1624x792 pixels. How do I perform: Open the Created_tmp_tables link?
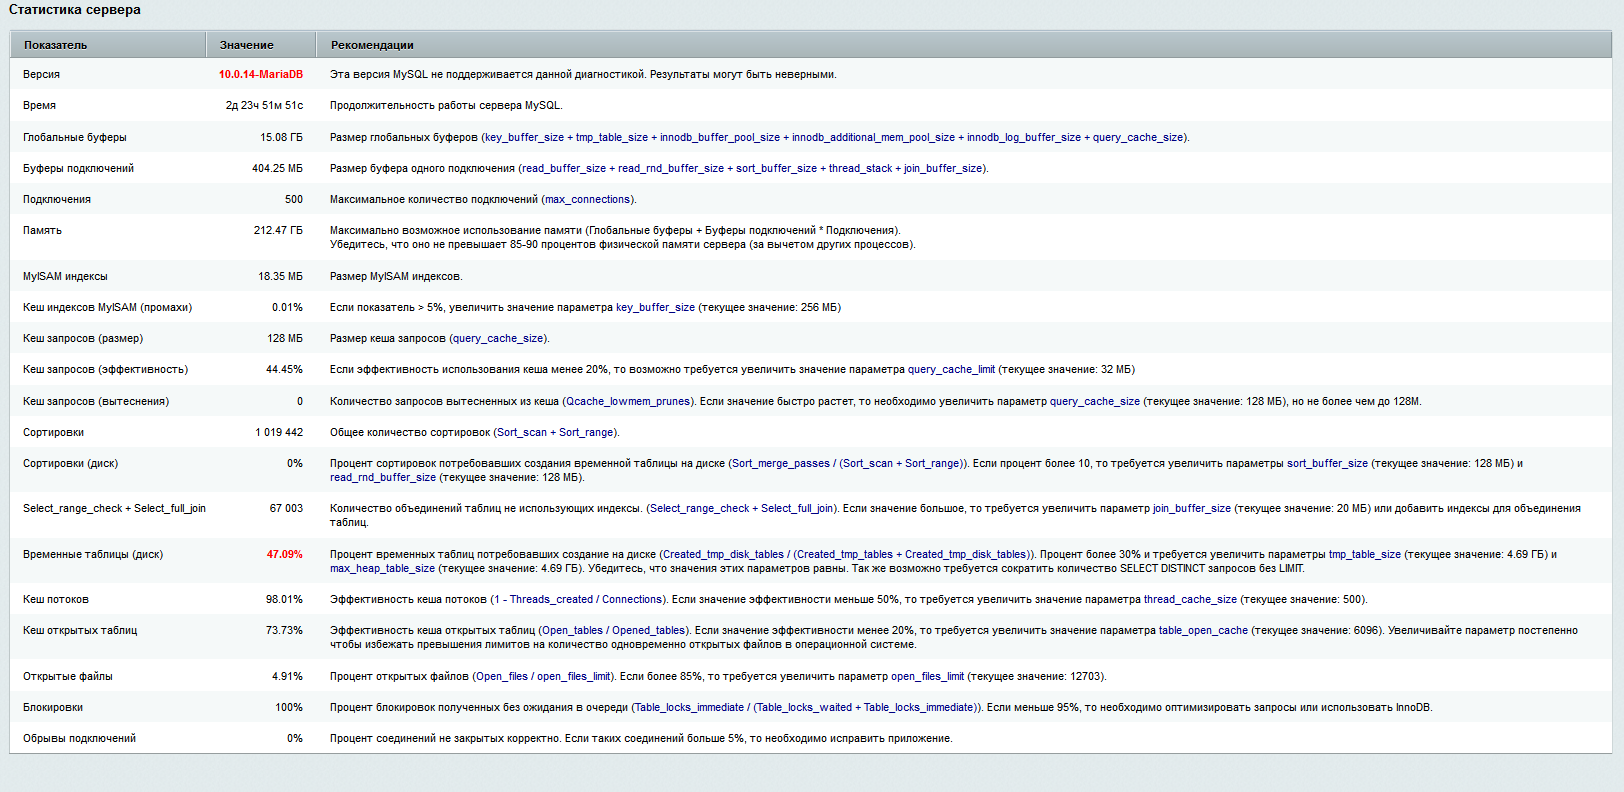point(845,554)
